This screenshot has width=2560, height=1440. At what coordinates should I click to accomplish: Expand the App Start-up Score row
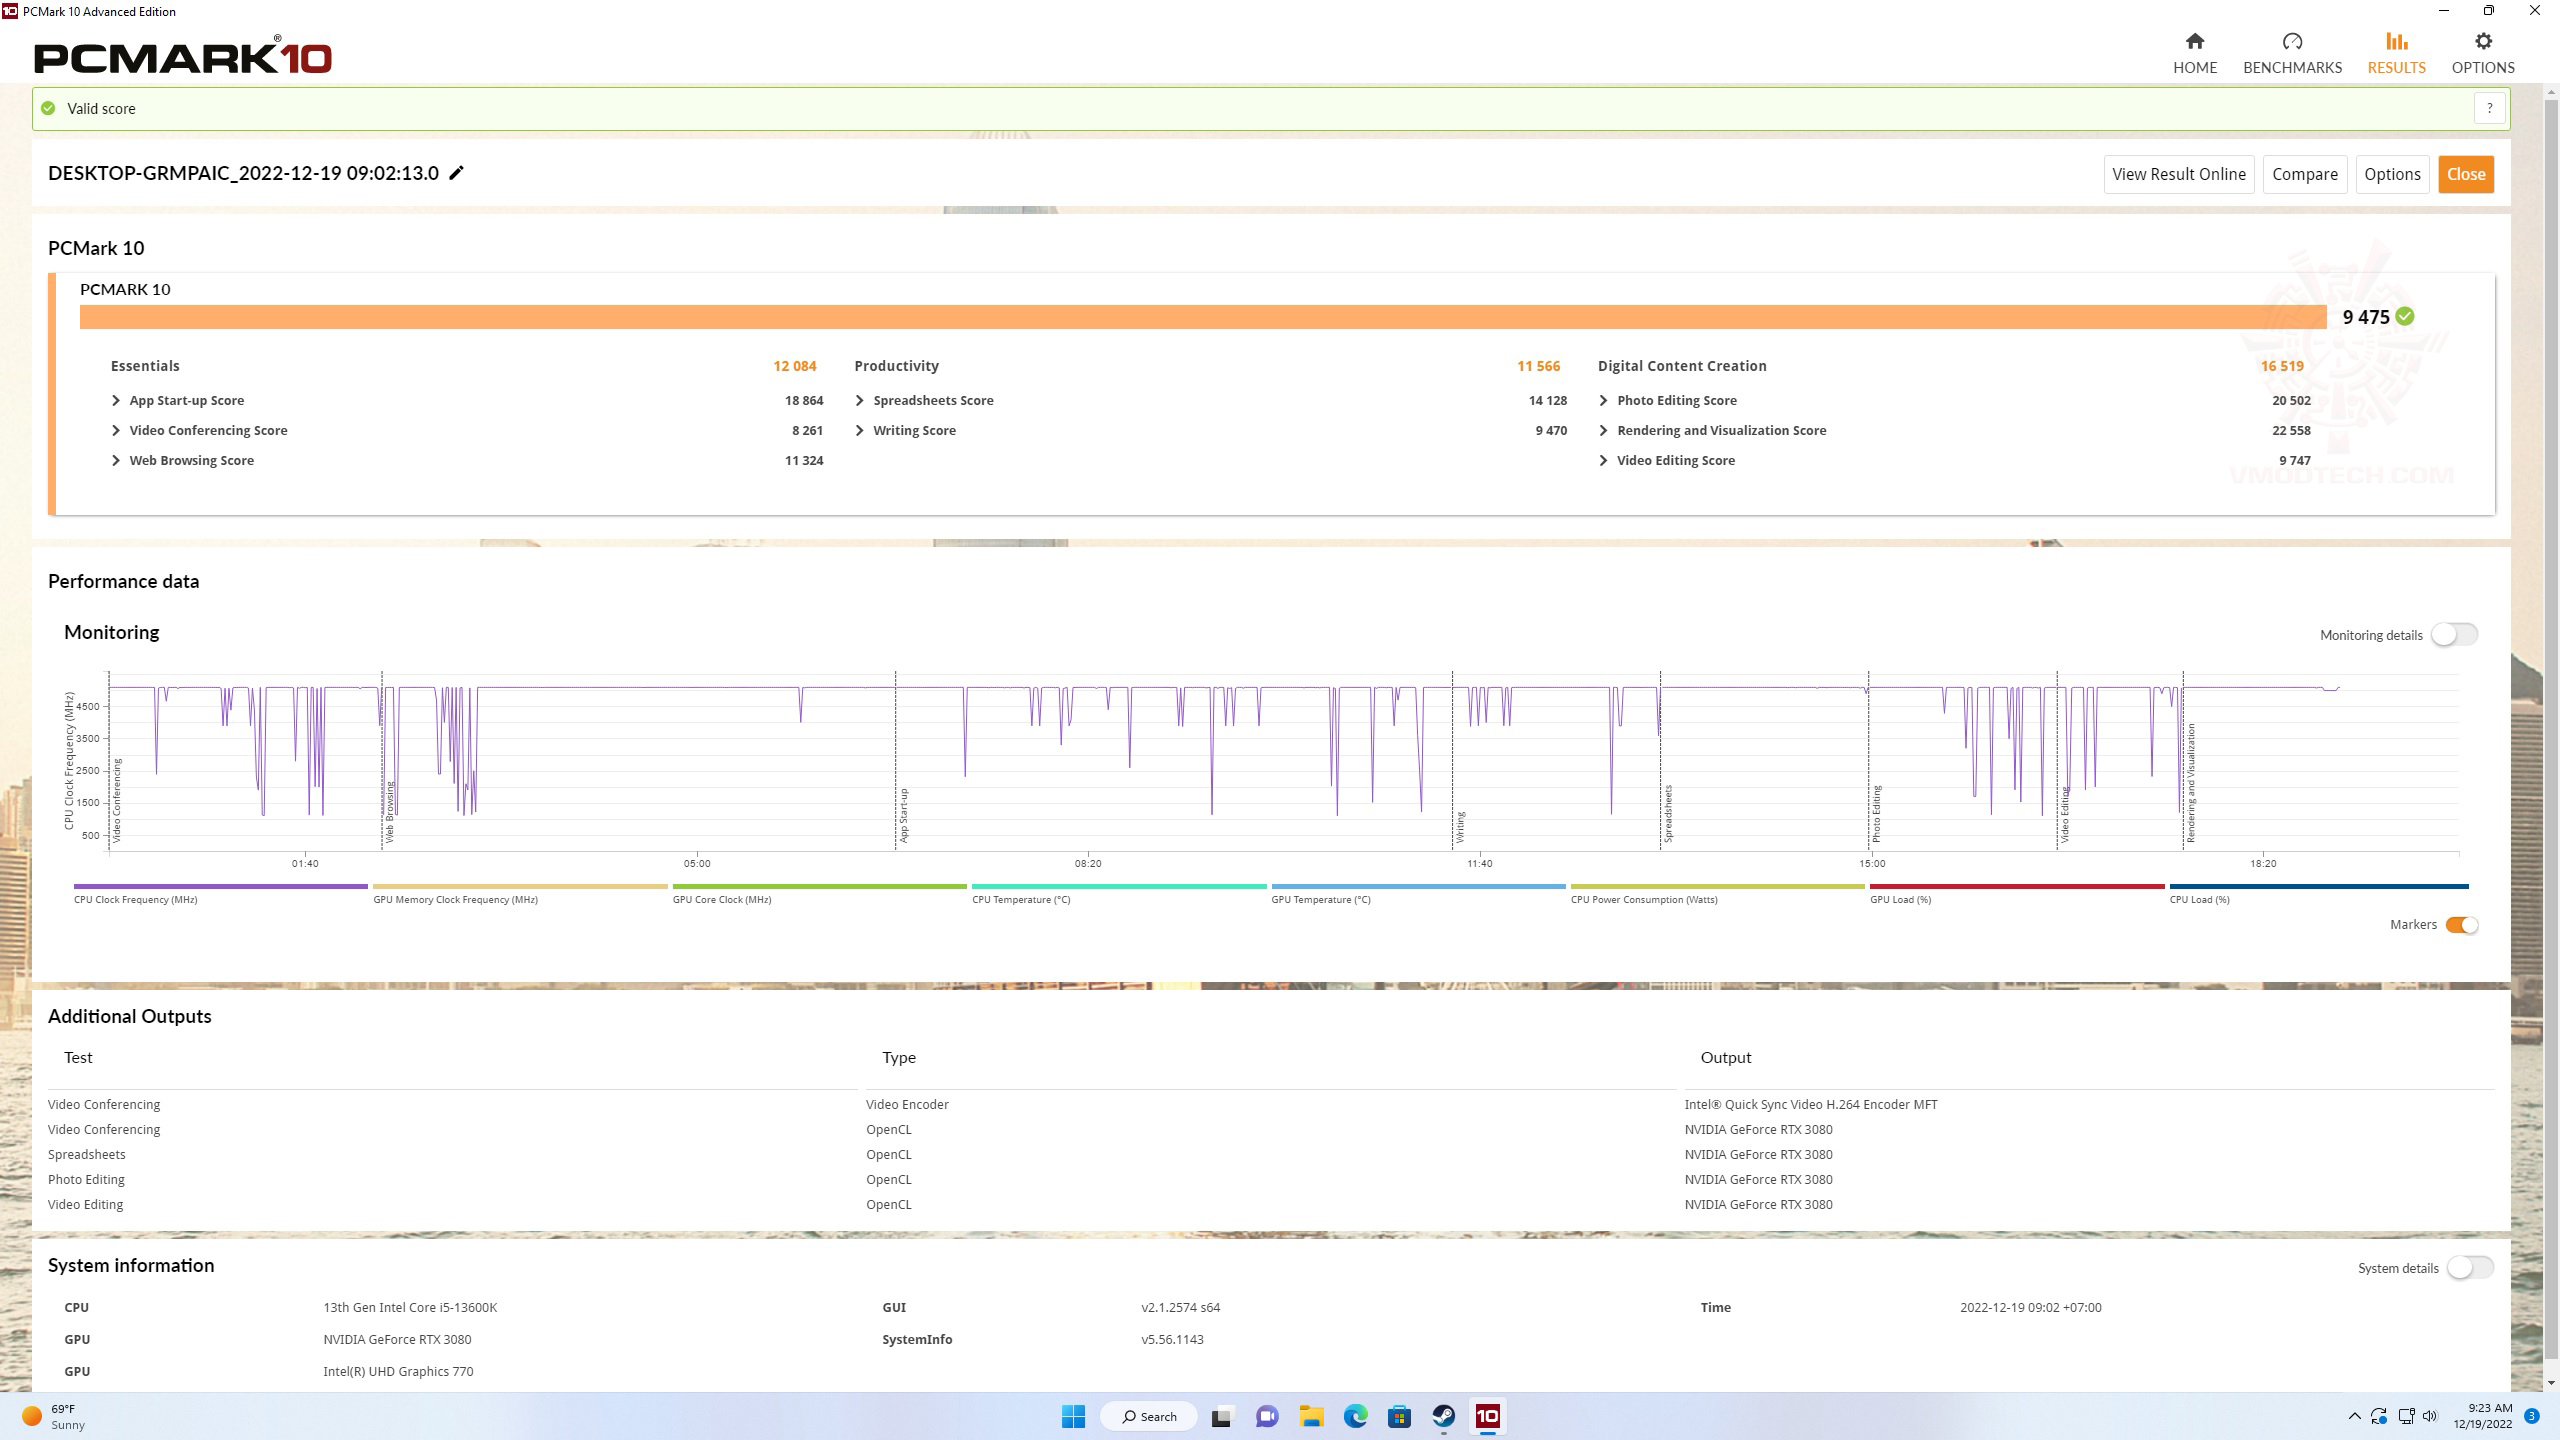pyautogui.click(x=116, y=400)
